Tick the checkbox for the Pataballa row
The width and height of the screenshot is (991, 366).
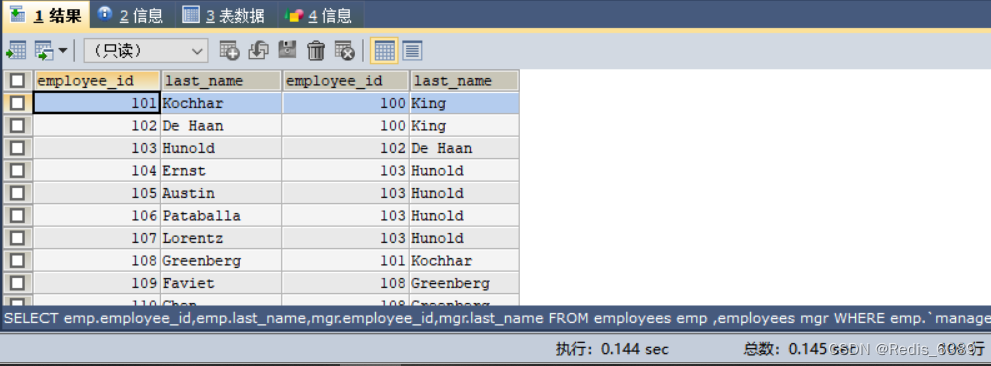pyautogui.click(x=17, y=216)
